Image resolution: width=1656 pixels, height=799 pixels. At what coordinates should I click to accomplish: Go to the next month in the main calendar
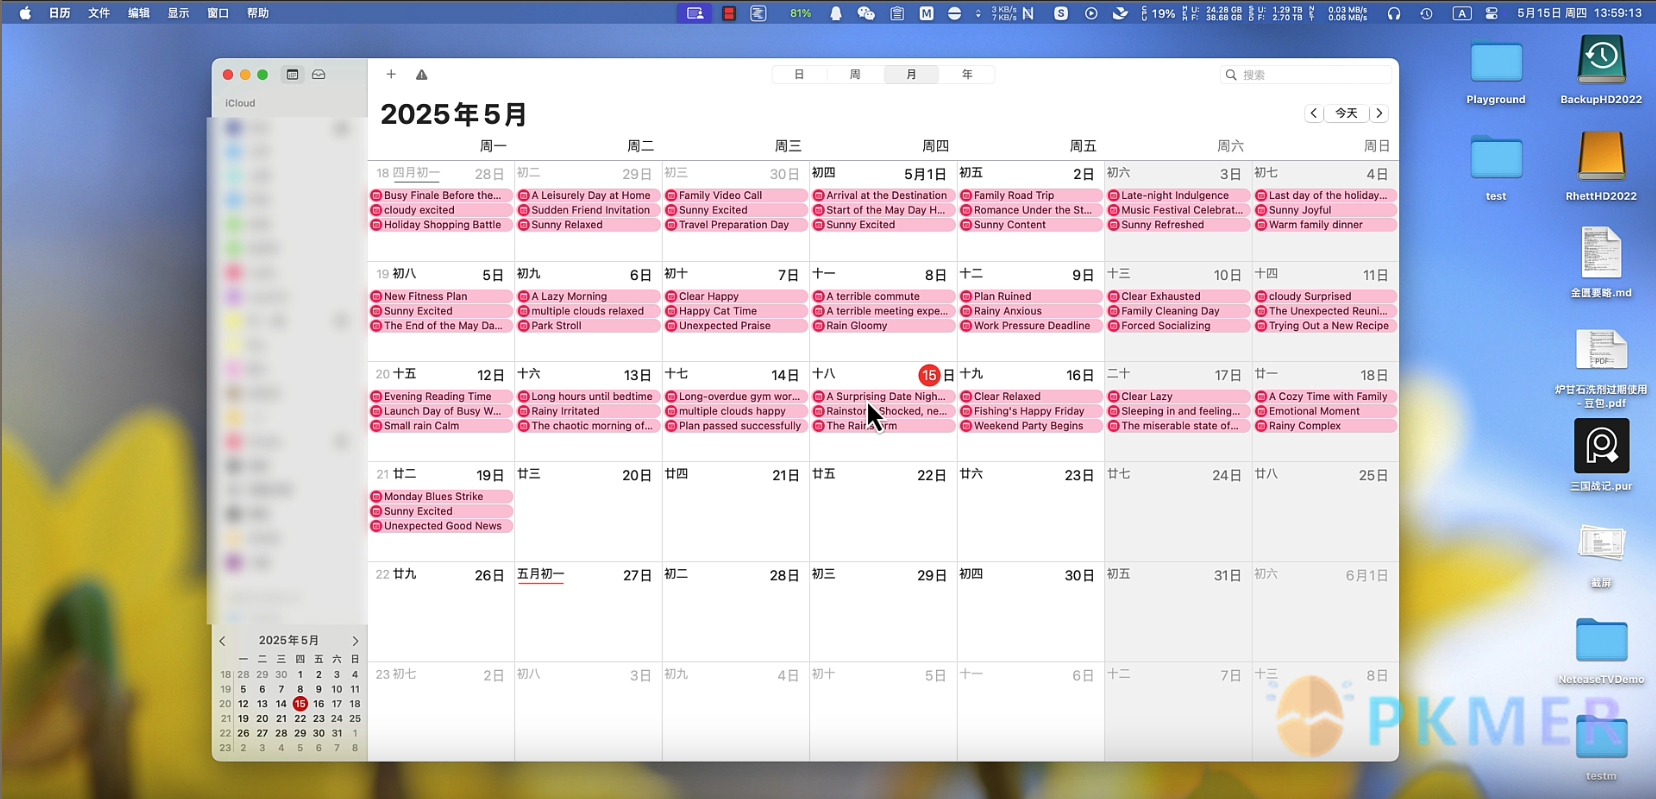coord(1380,113)
